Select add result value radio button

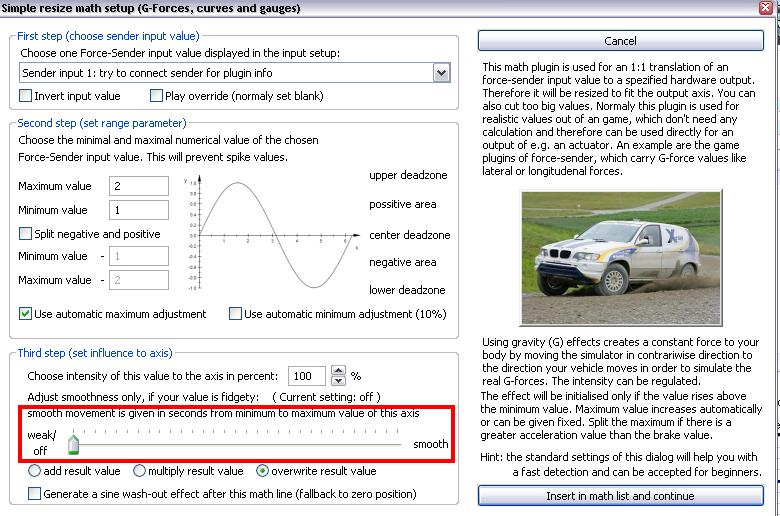tap(34, 471)
